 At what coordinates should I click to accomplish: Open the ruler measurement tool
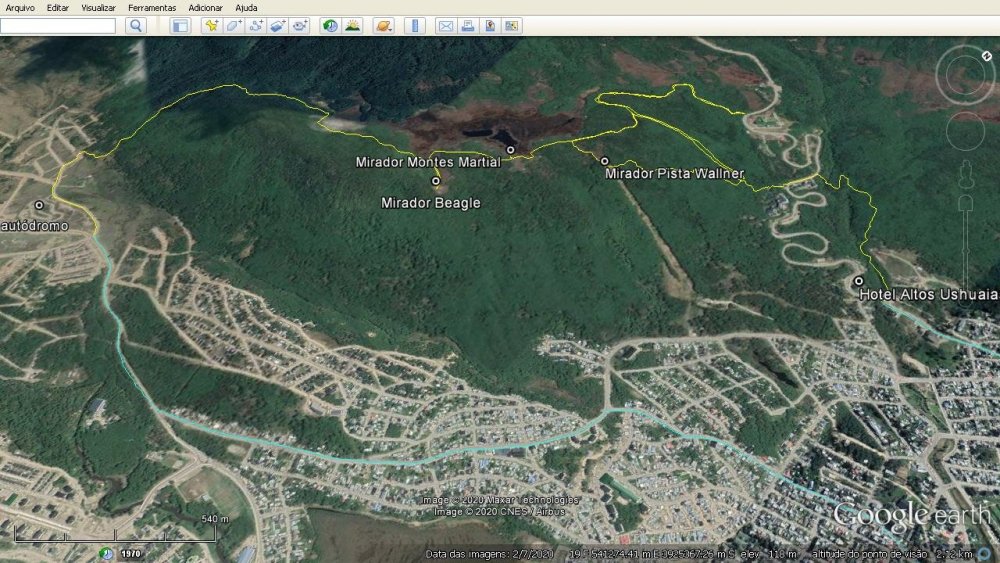coord(415,26)
